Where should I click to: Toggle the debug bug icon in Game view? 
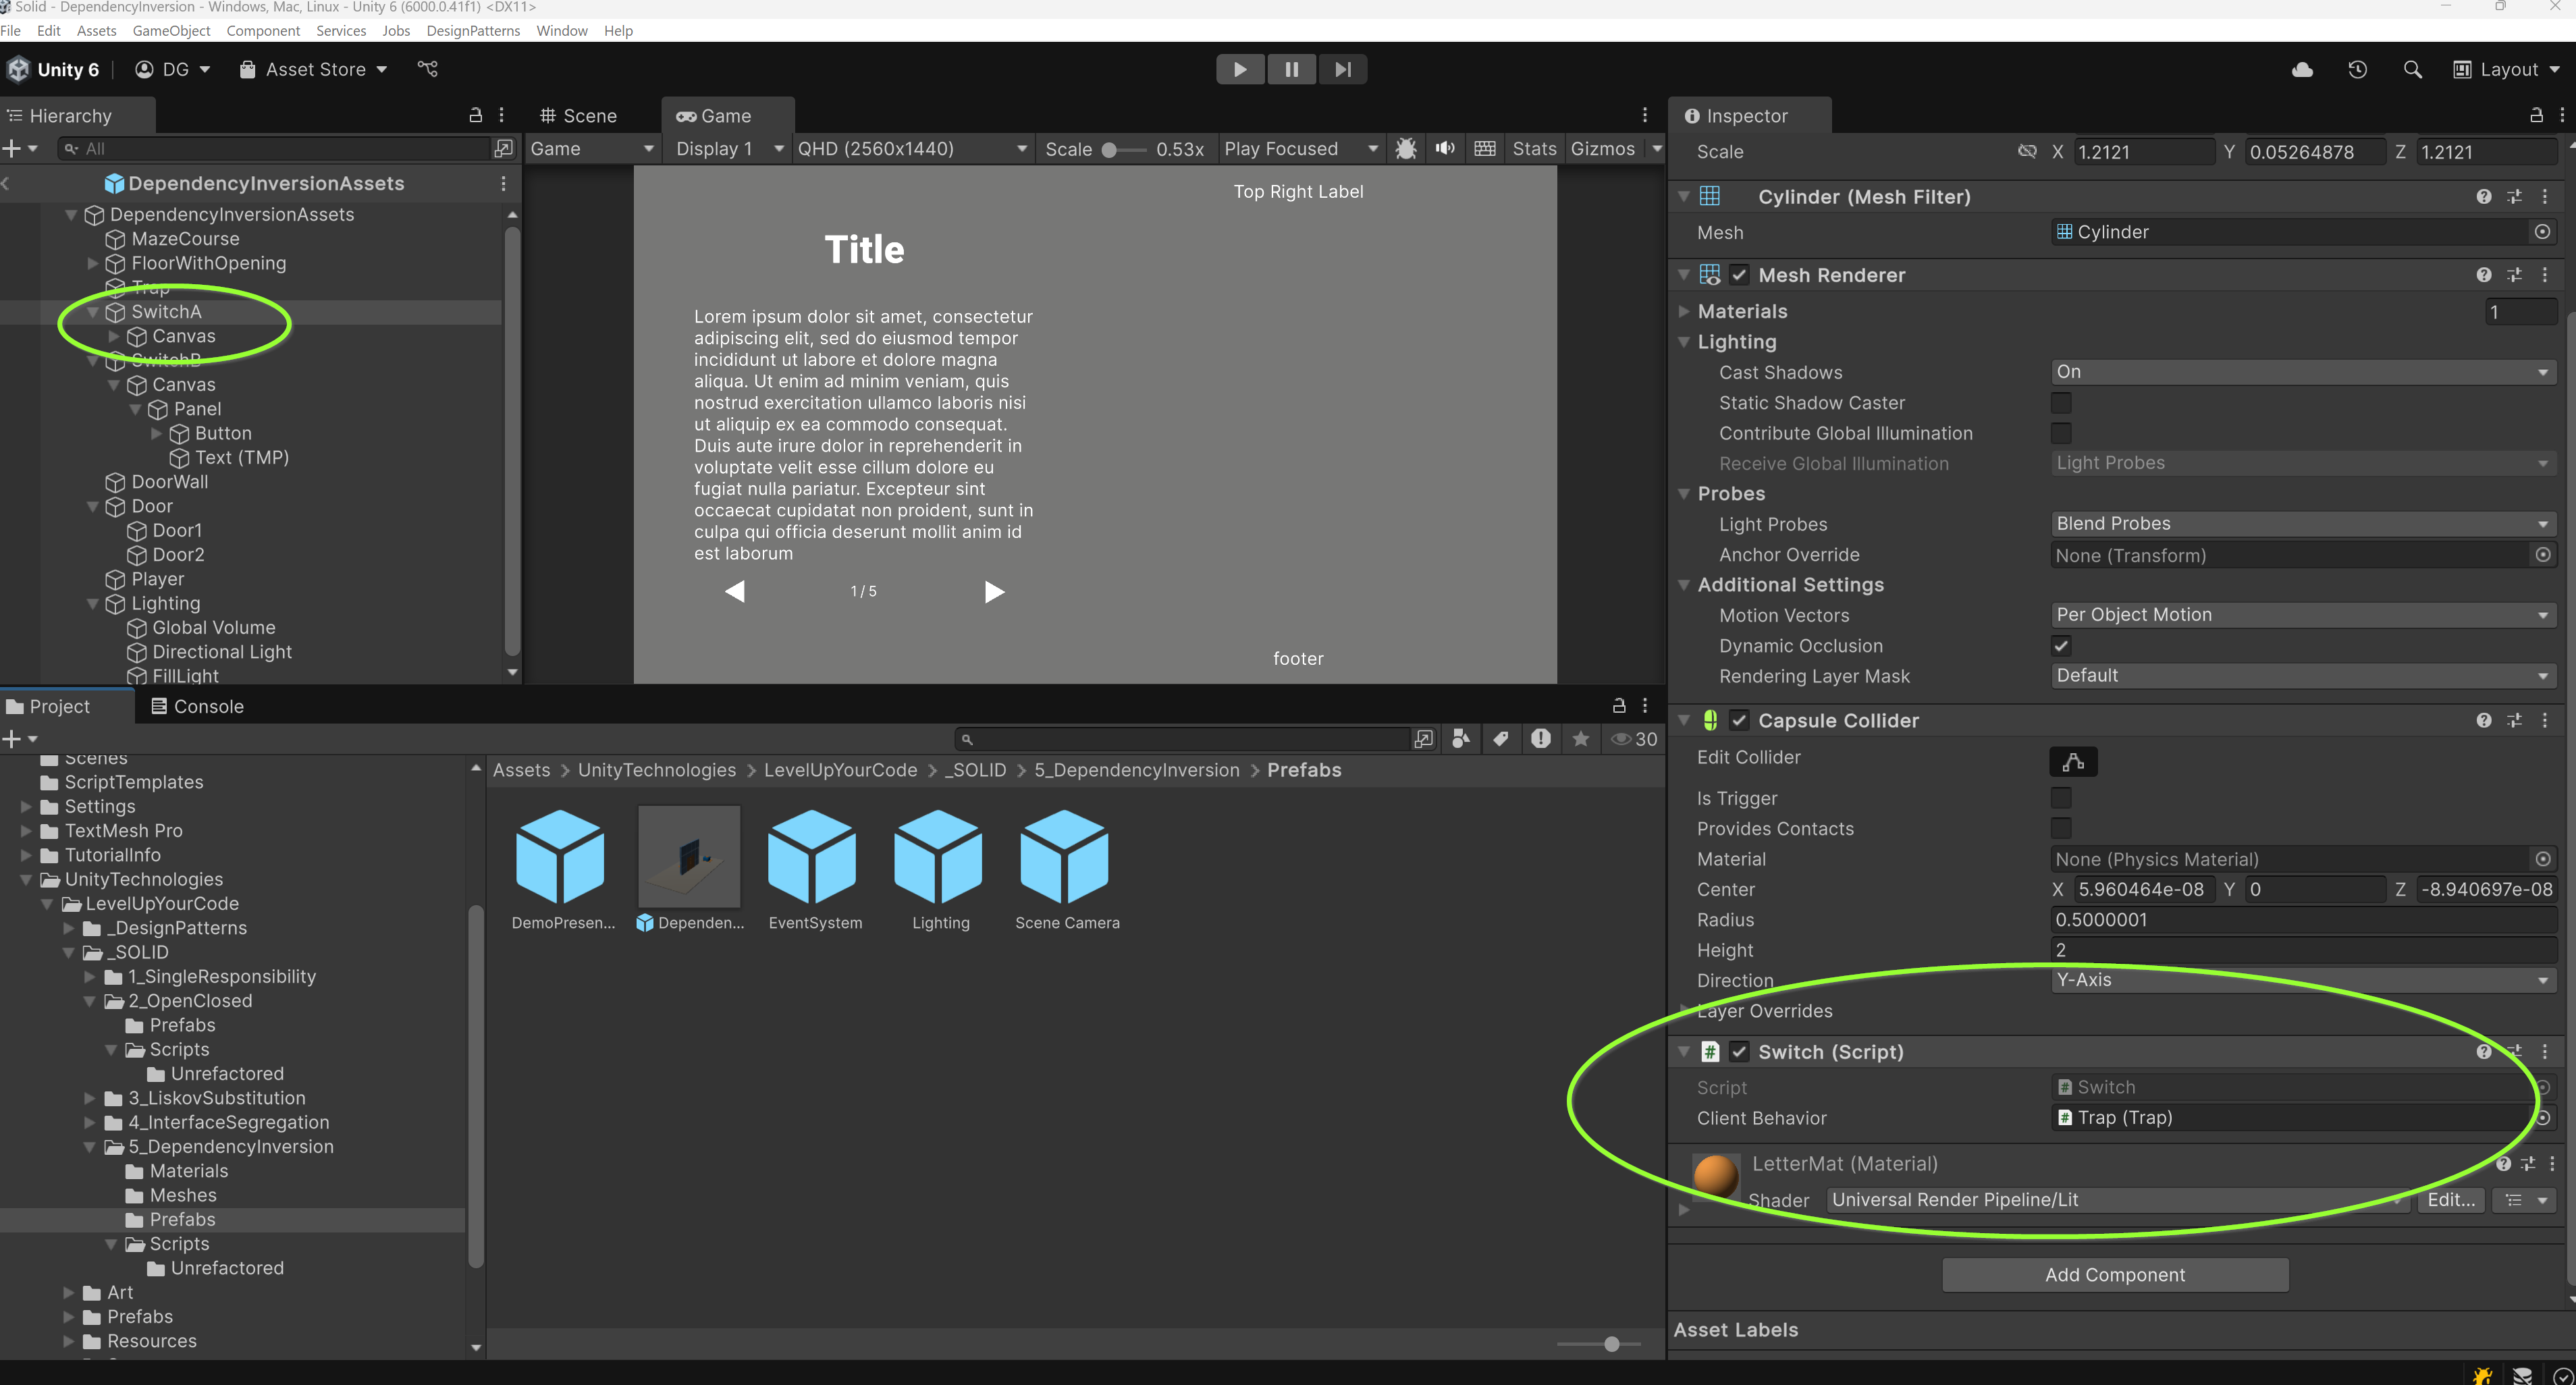coord(1405,149)
